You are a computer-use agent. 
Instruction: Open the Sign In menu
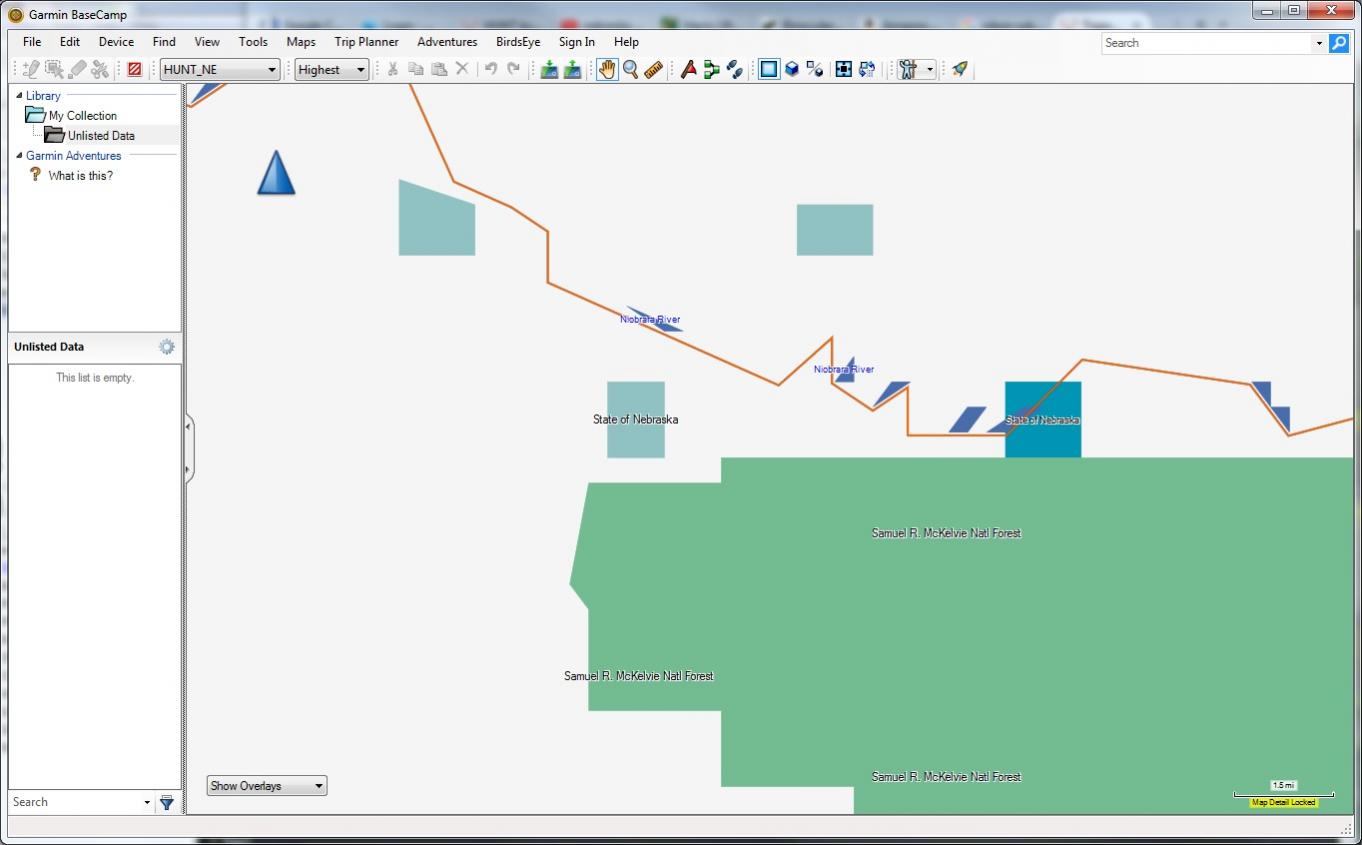point(577,42)
